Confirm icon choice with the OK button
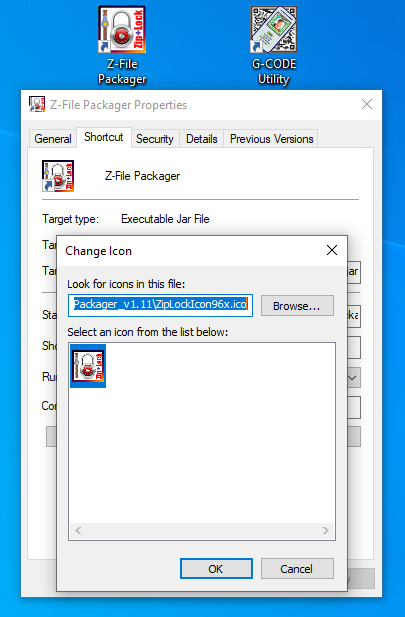Screen dimensions: 405x617 [x=216, y=569]
